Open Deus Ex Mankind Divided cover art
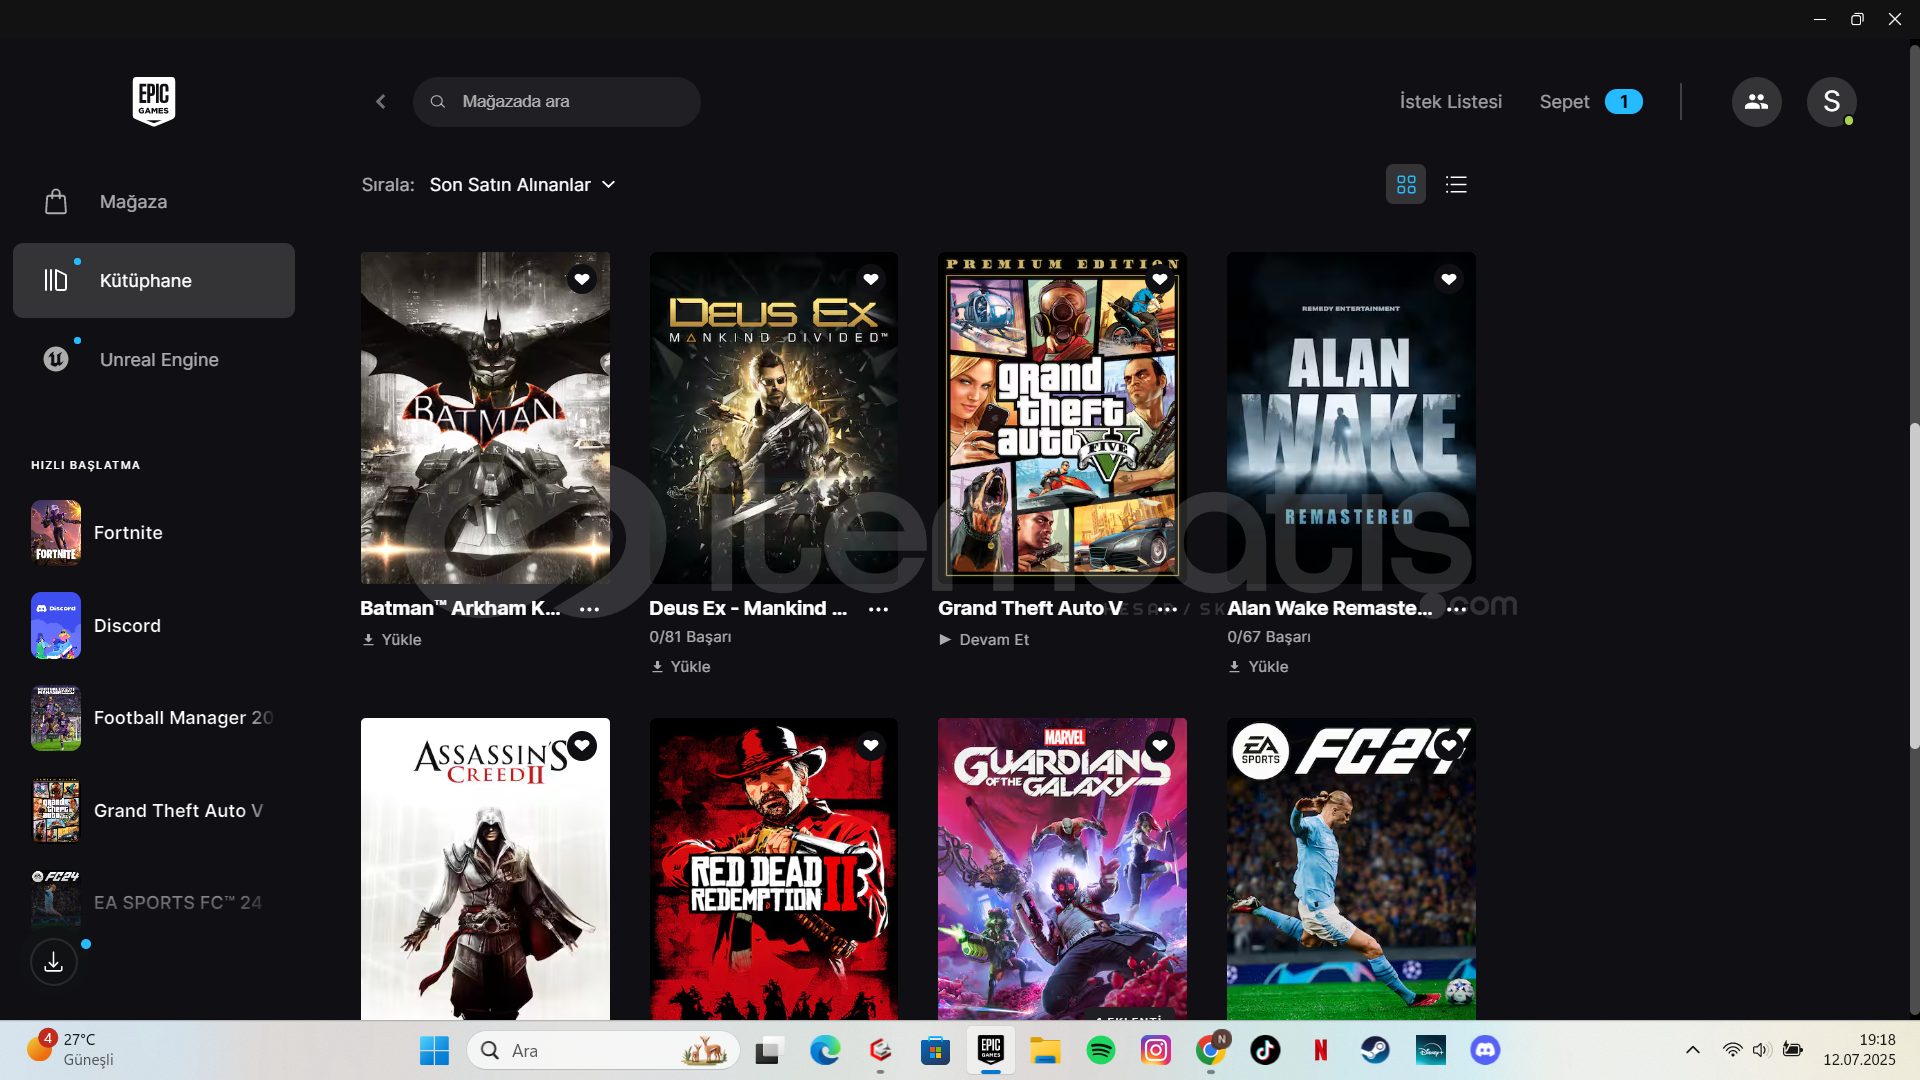 (774, 418)
